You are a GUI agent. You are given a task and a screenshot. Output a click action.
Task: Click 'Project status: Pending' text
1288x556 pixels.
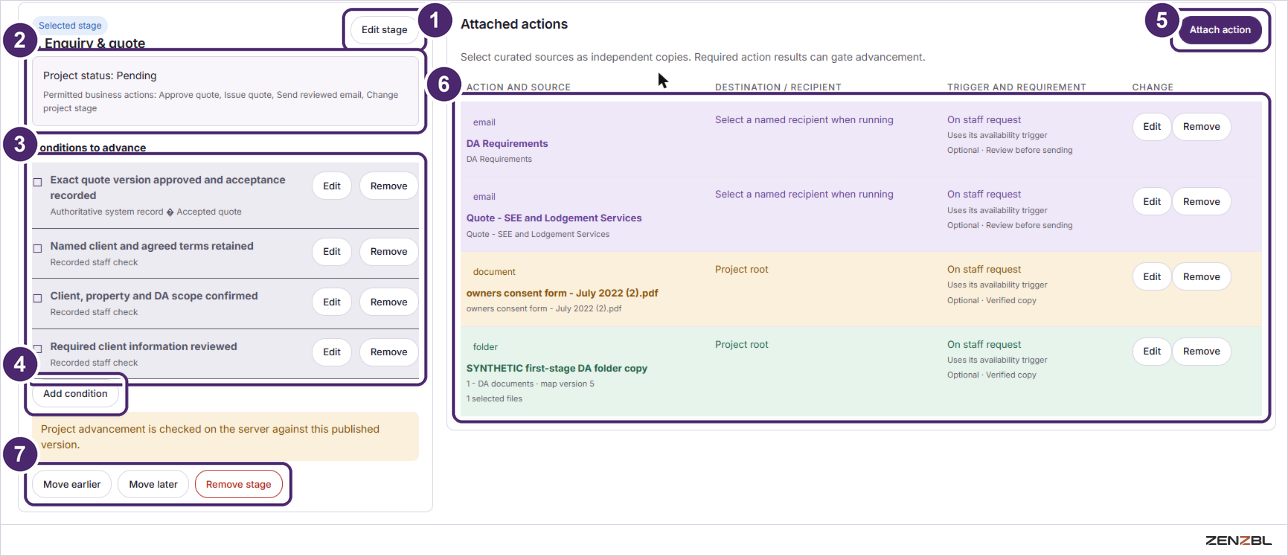click(x=100, y=75)
